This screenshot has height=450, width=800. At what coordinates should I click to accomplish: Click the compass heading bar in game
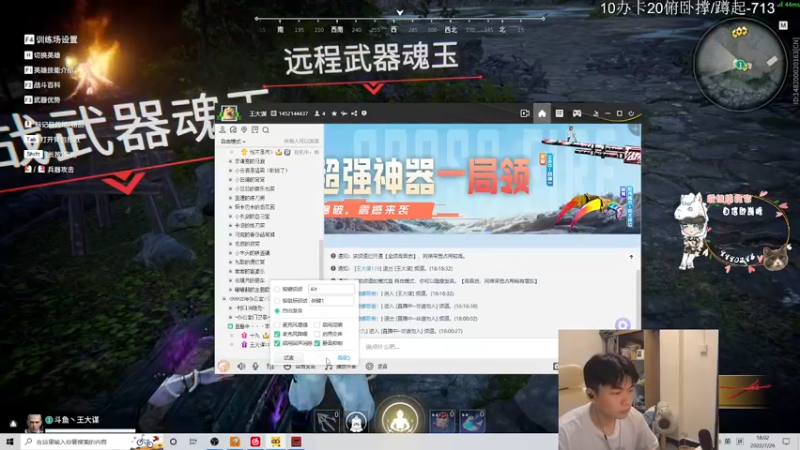click(399, 24)
